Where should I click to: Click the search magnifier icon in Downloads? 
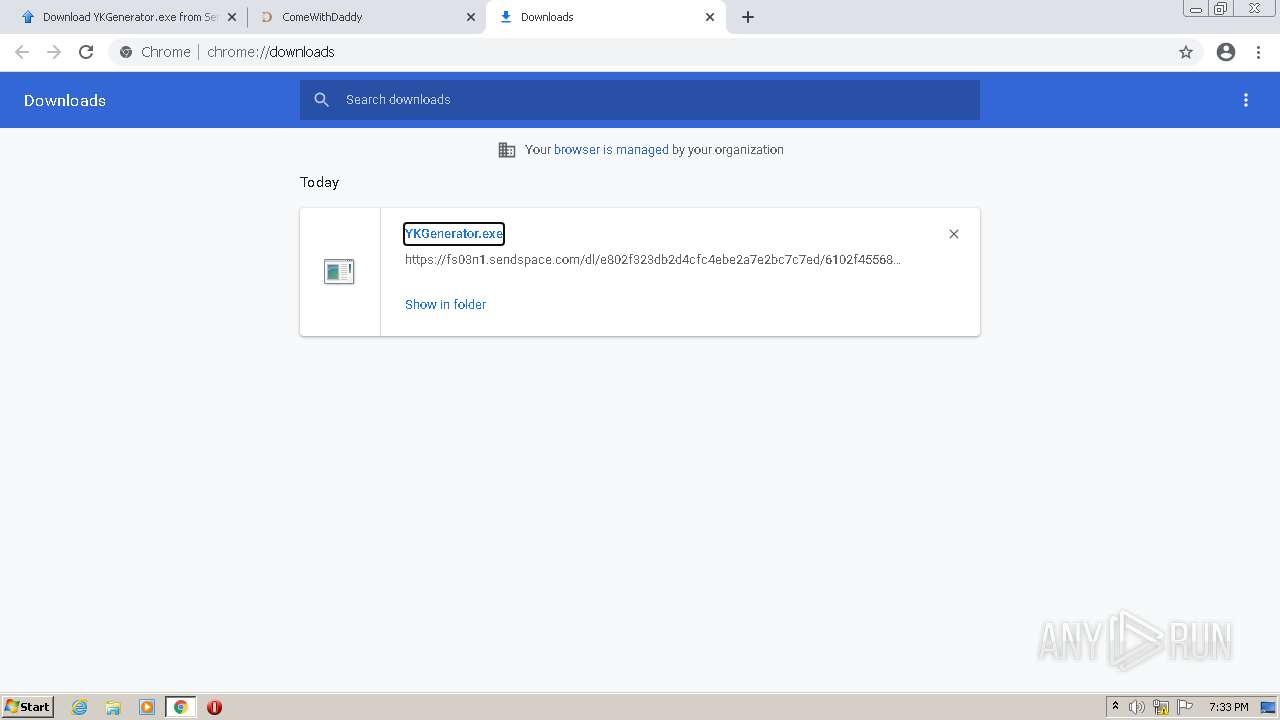click(x=321, y=100)
